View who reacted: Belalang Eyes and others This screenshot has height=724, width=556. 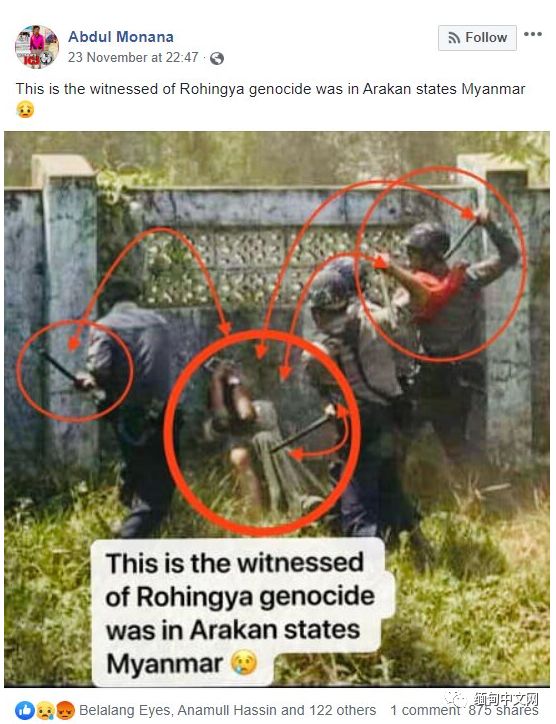(x=227, y=710)
